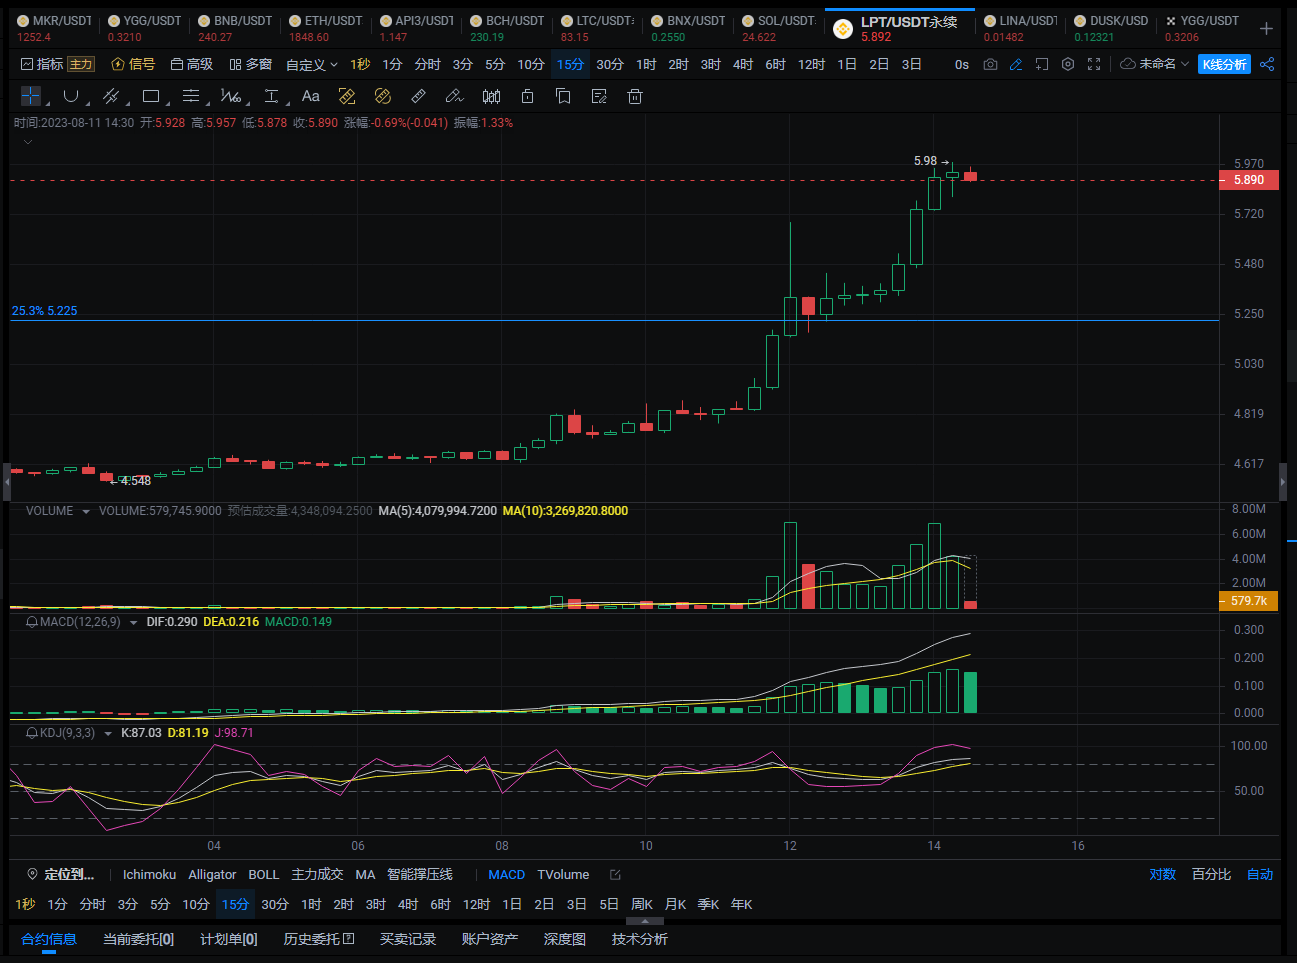Close the YGG/USDT tab with X
The width and height of the screenshot is (1297, 963).
(x=1171, y=20)
